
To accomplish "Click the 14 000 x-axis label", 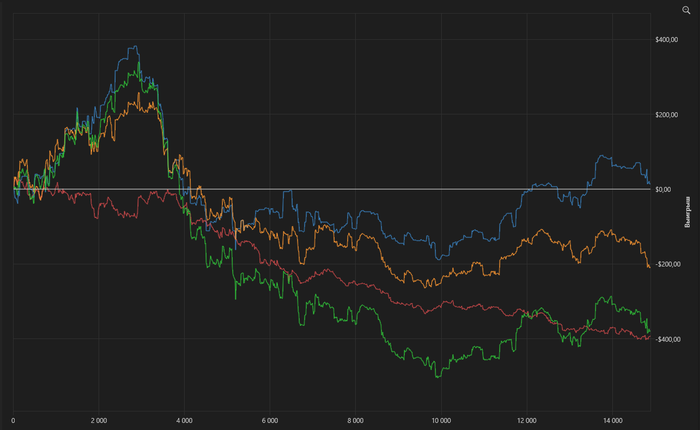I will (x=613, y=420).
